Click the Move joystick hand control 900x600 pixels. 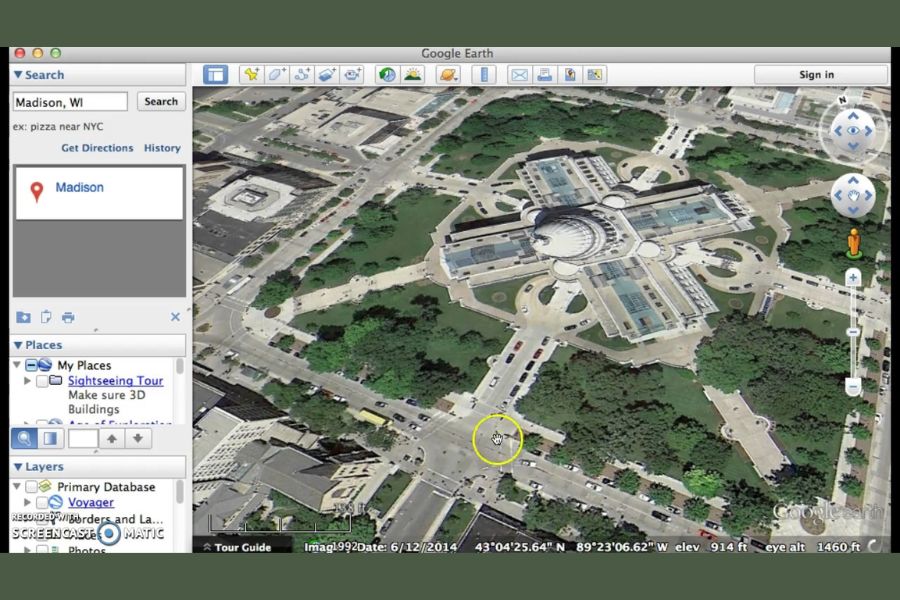point(854,196)
